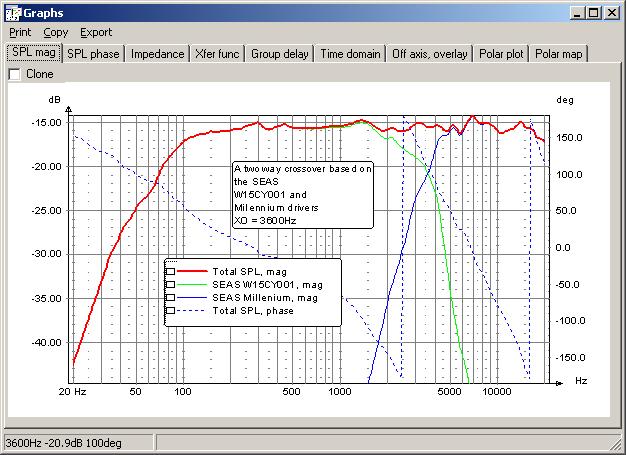Click the '-40.00' dB axis label
Screen dimensions: 626x455
[47, 342]
